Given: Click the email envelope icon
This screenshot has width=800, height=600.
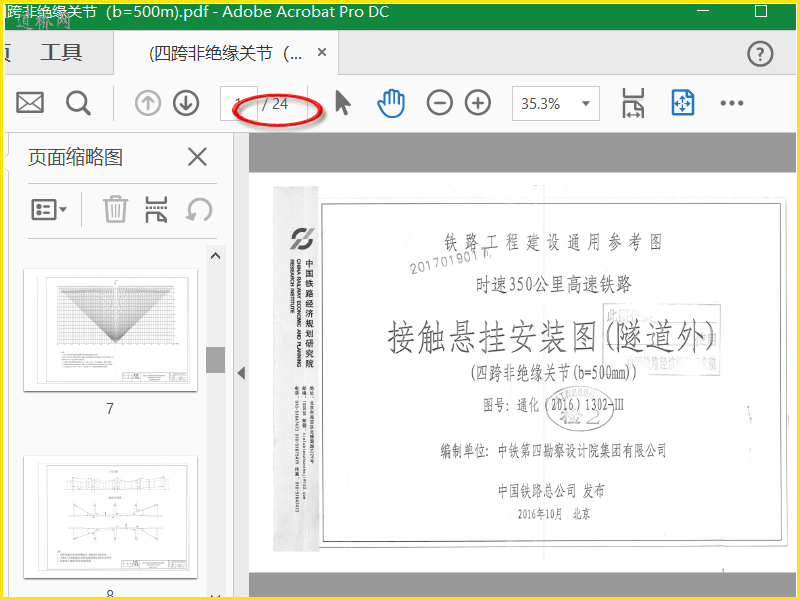Looking at the screenshot, I should tap(30, 104).
